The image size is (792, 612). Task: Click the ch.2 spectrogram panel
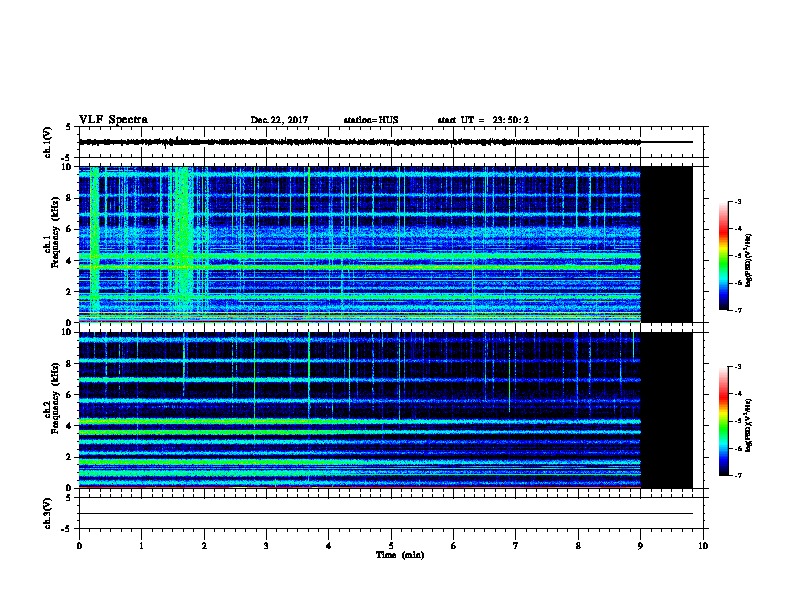pyautogui.click(x=360, y=410)
